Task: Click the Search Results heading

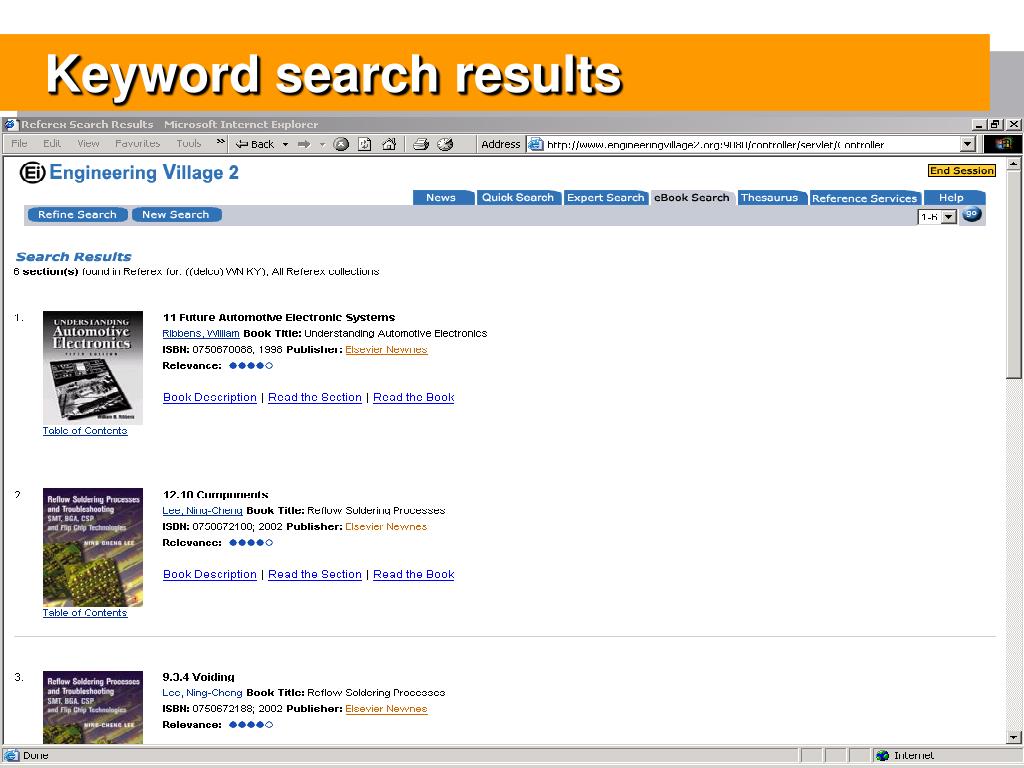Action: click(x=73, y=257)
